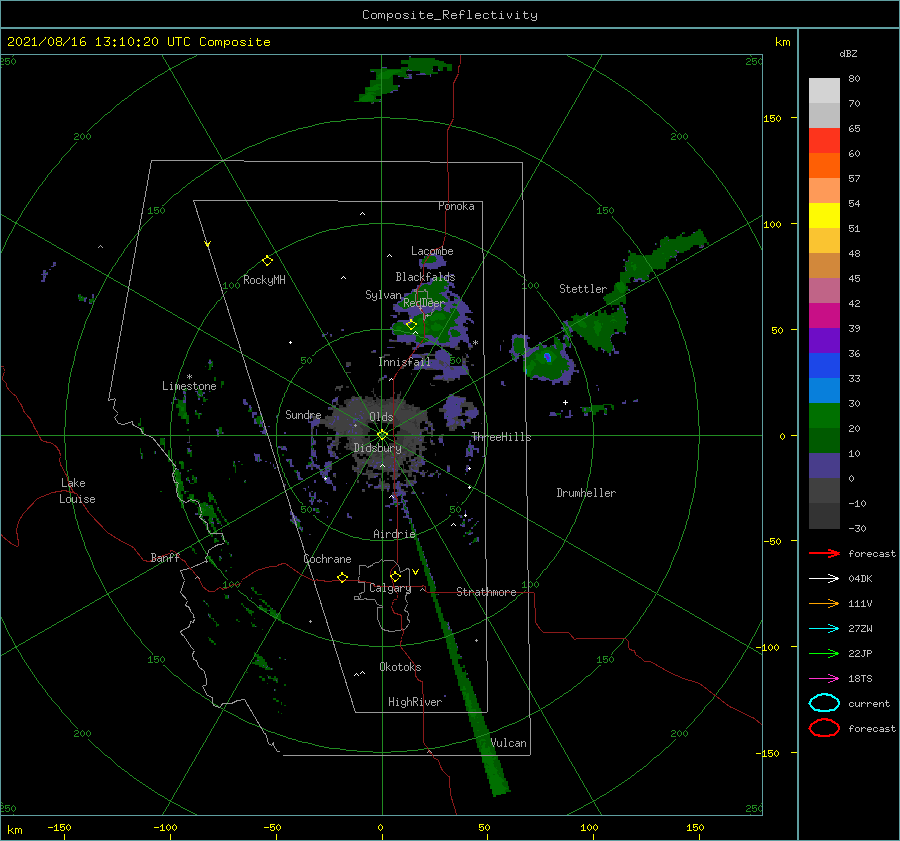Screen dimensions: 900x841
Task: Click the Airdrie label
Action: coord(394,534)
